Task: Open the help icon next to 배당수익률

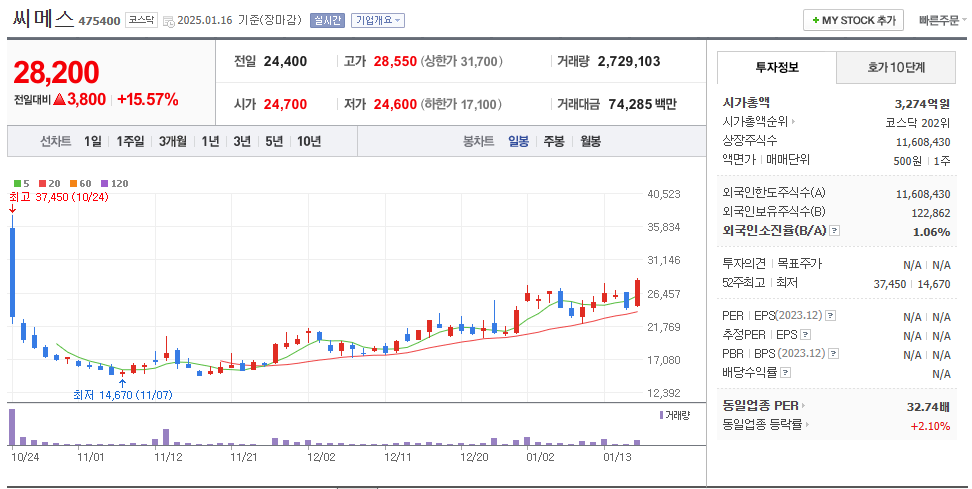Action: coord(785,372)
